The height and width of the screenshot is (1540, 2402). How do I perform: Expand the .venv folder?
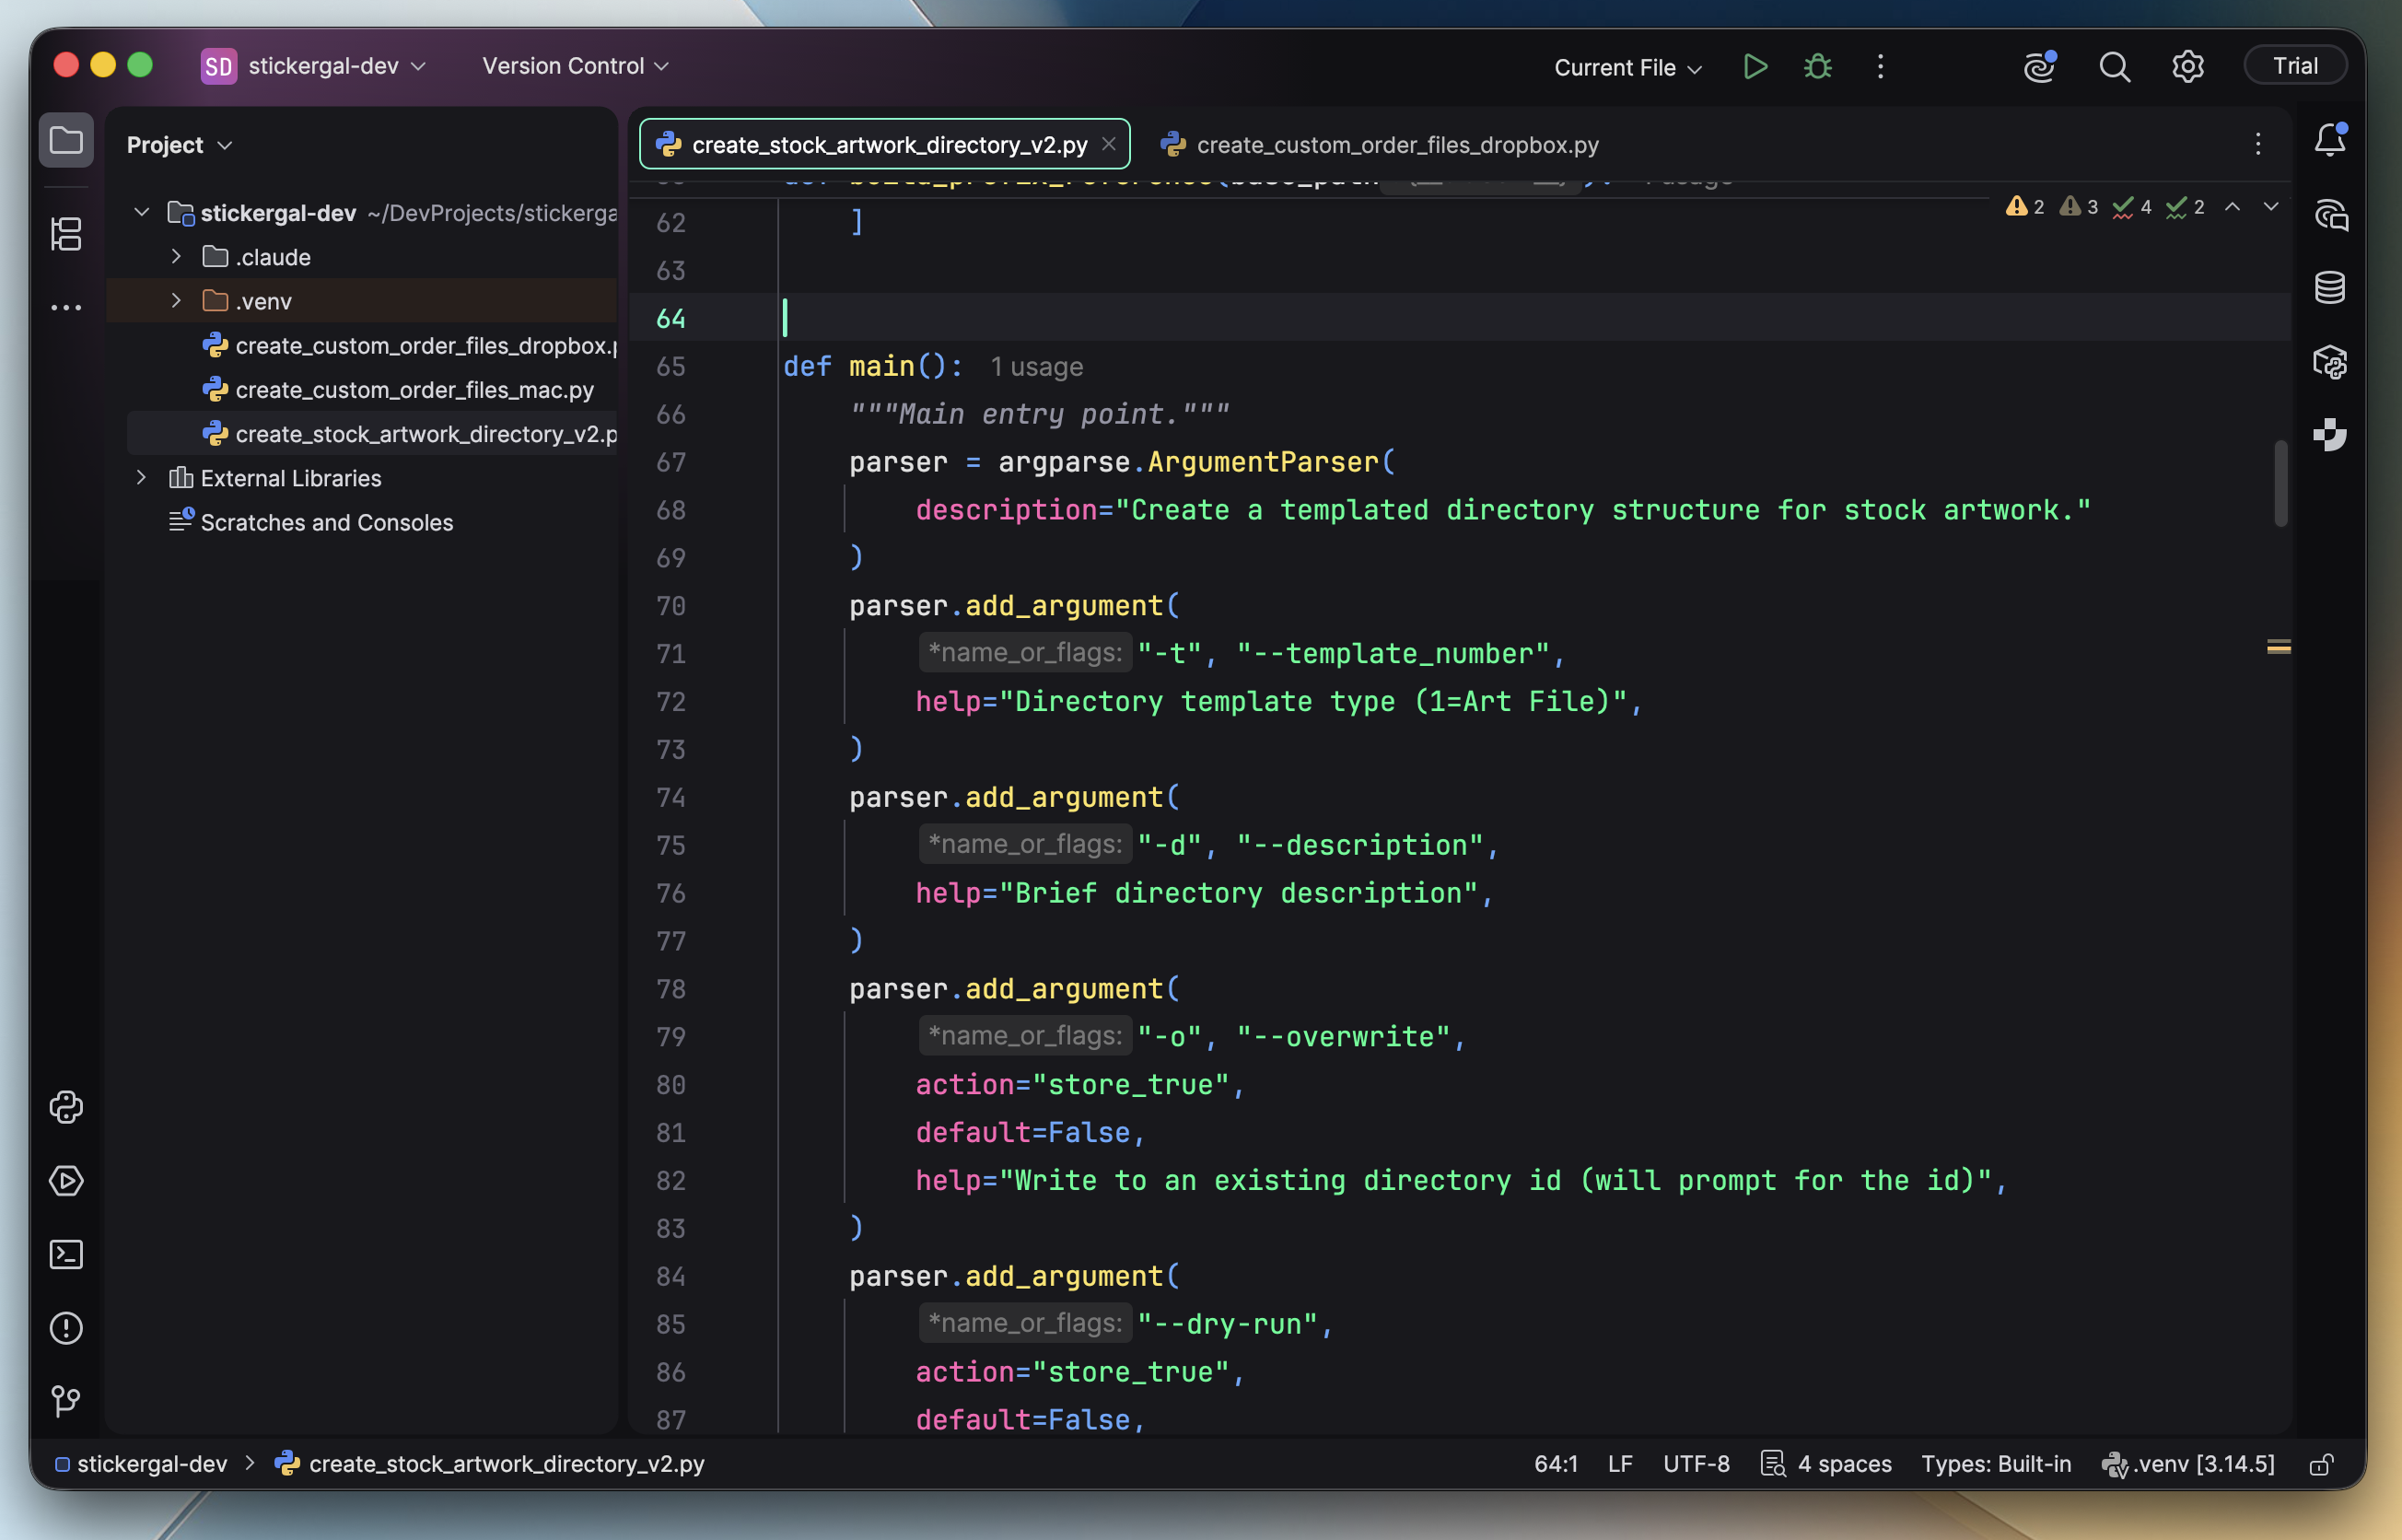coord(176,301)
